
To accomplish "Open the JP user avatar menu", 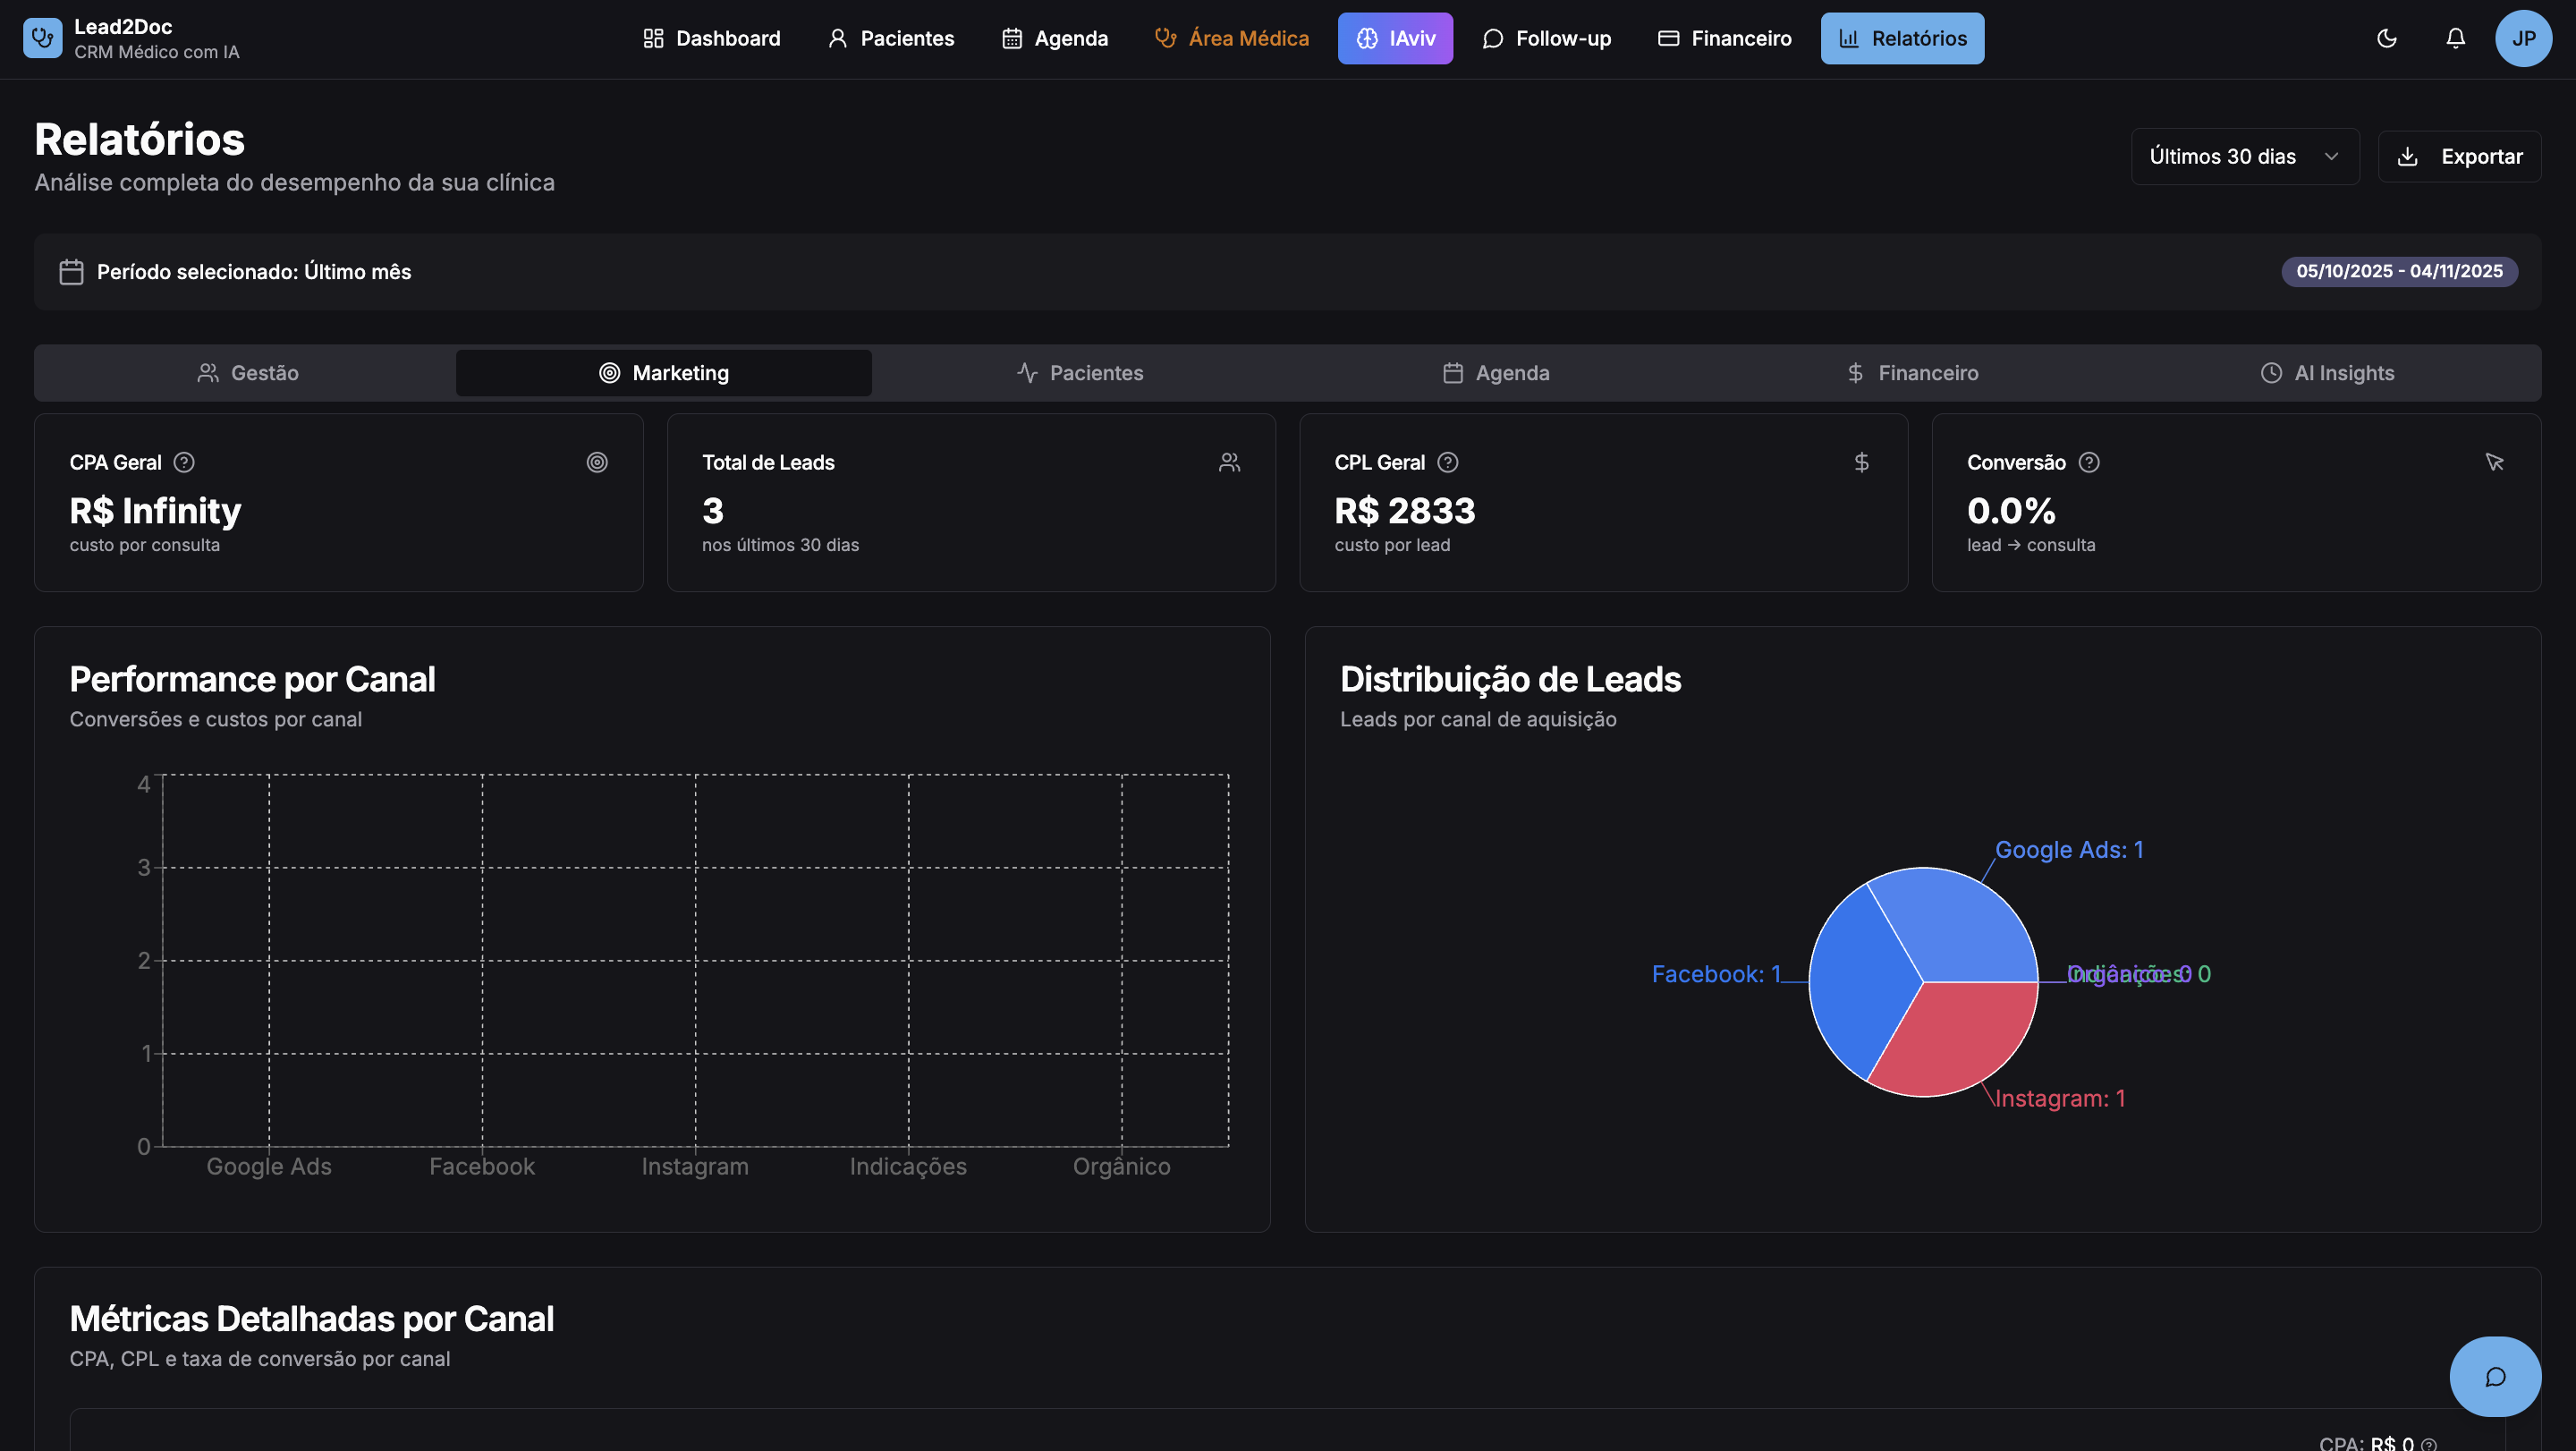I will click(x=2523, y=38).
